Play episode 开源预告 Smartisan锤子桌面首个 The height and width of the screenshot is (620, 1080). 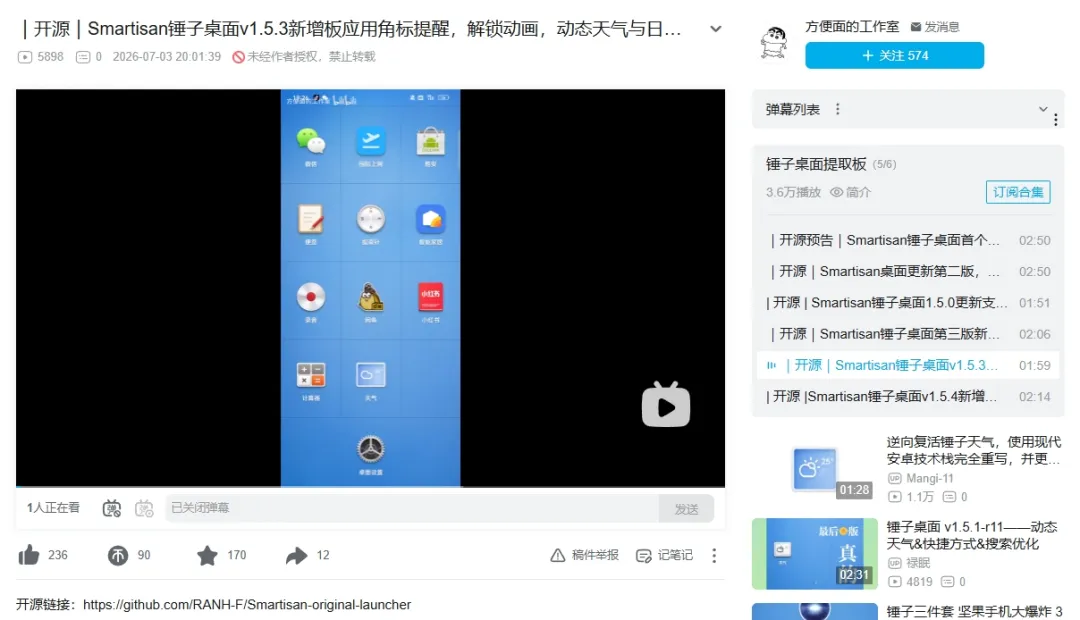coord(908,240)
